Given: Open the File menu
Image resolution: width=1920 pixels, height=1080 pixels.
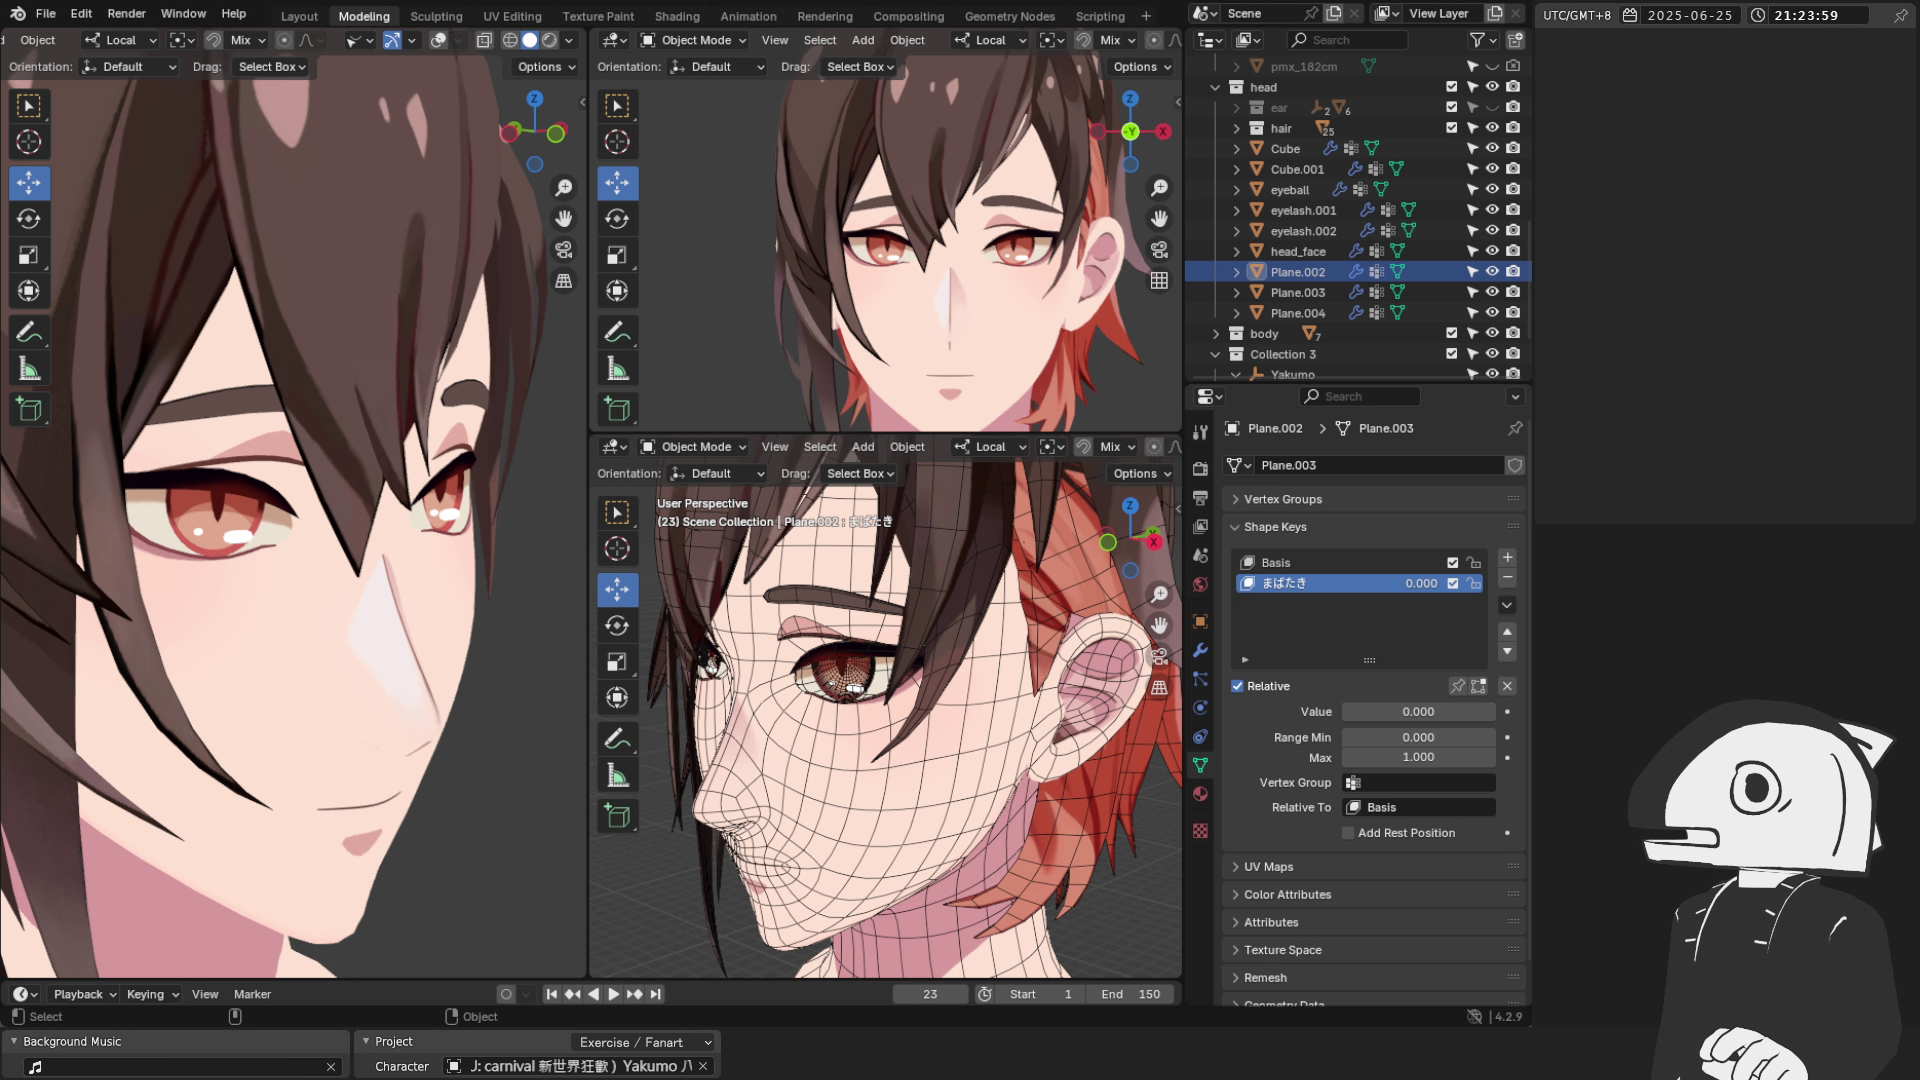Looking at the screenshot, I should click(46, 14).
